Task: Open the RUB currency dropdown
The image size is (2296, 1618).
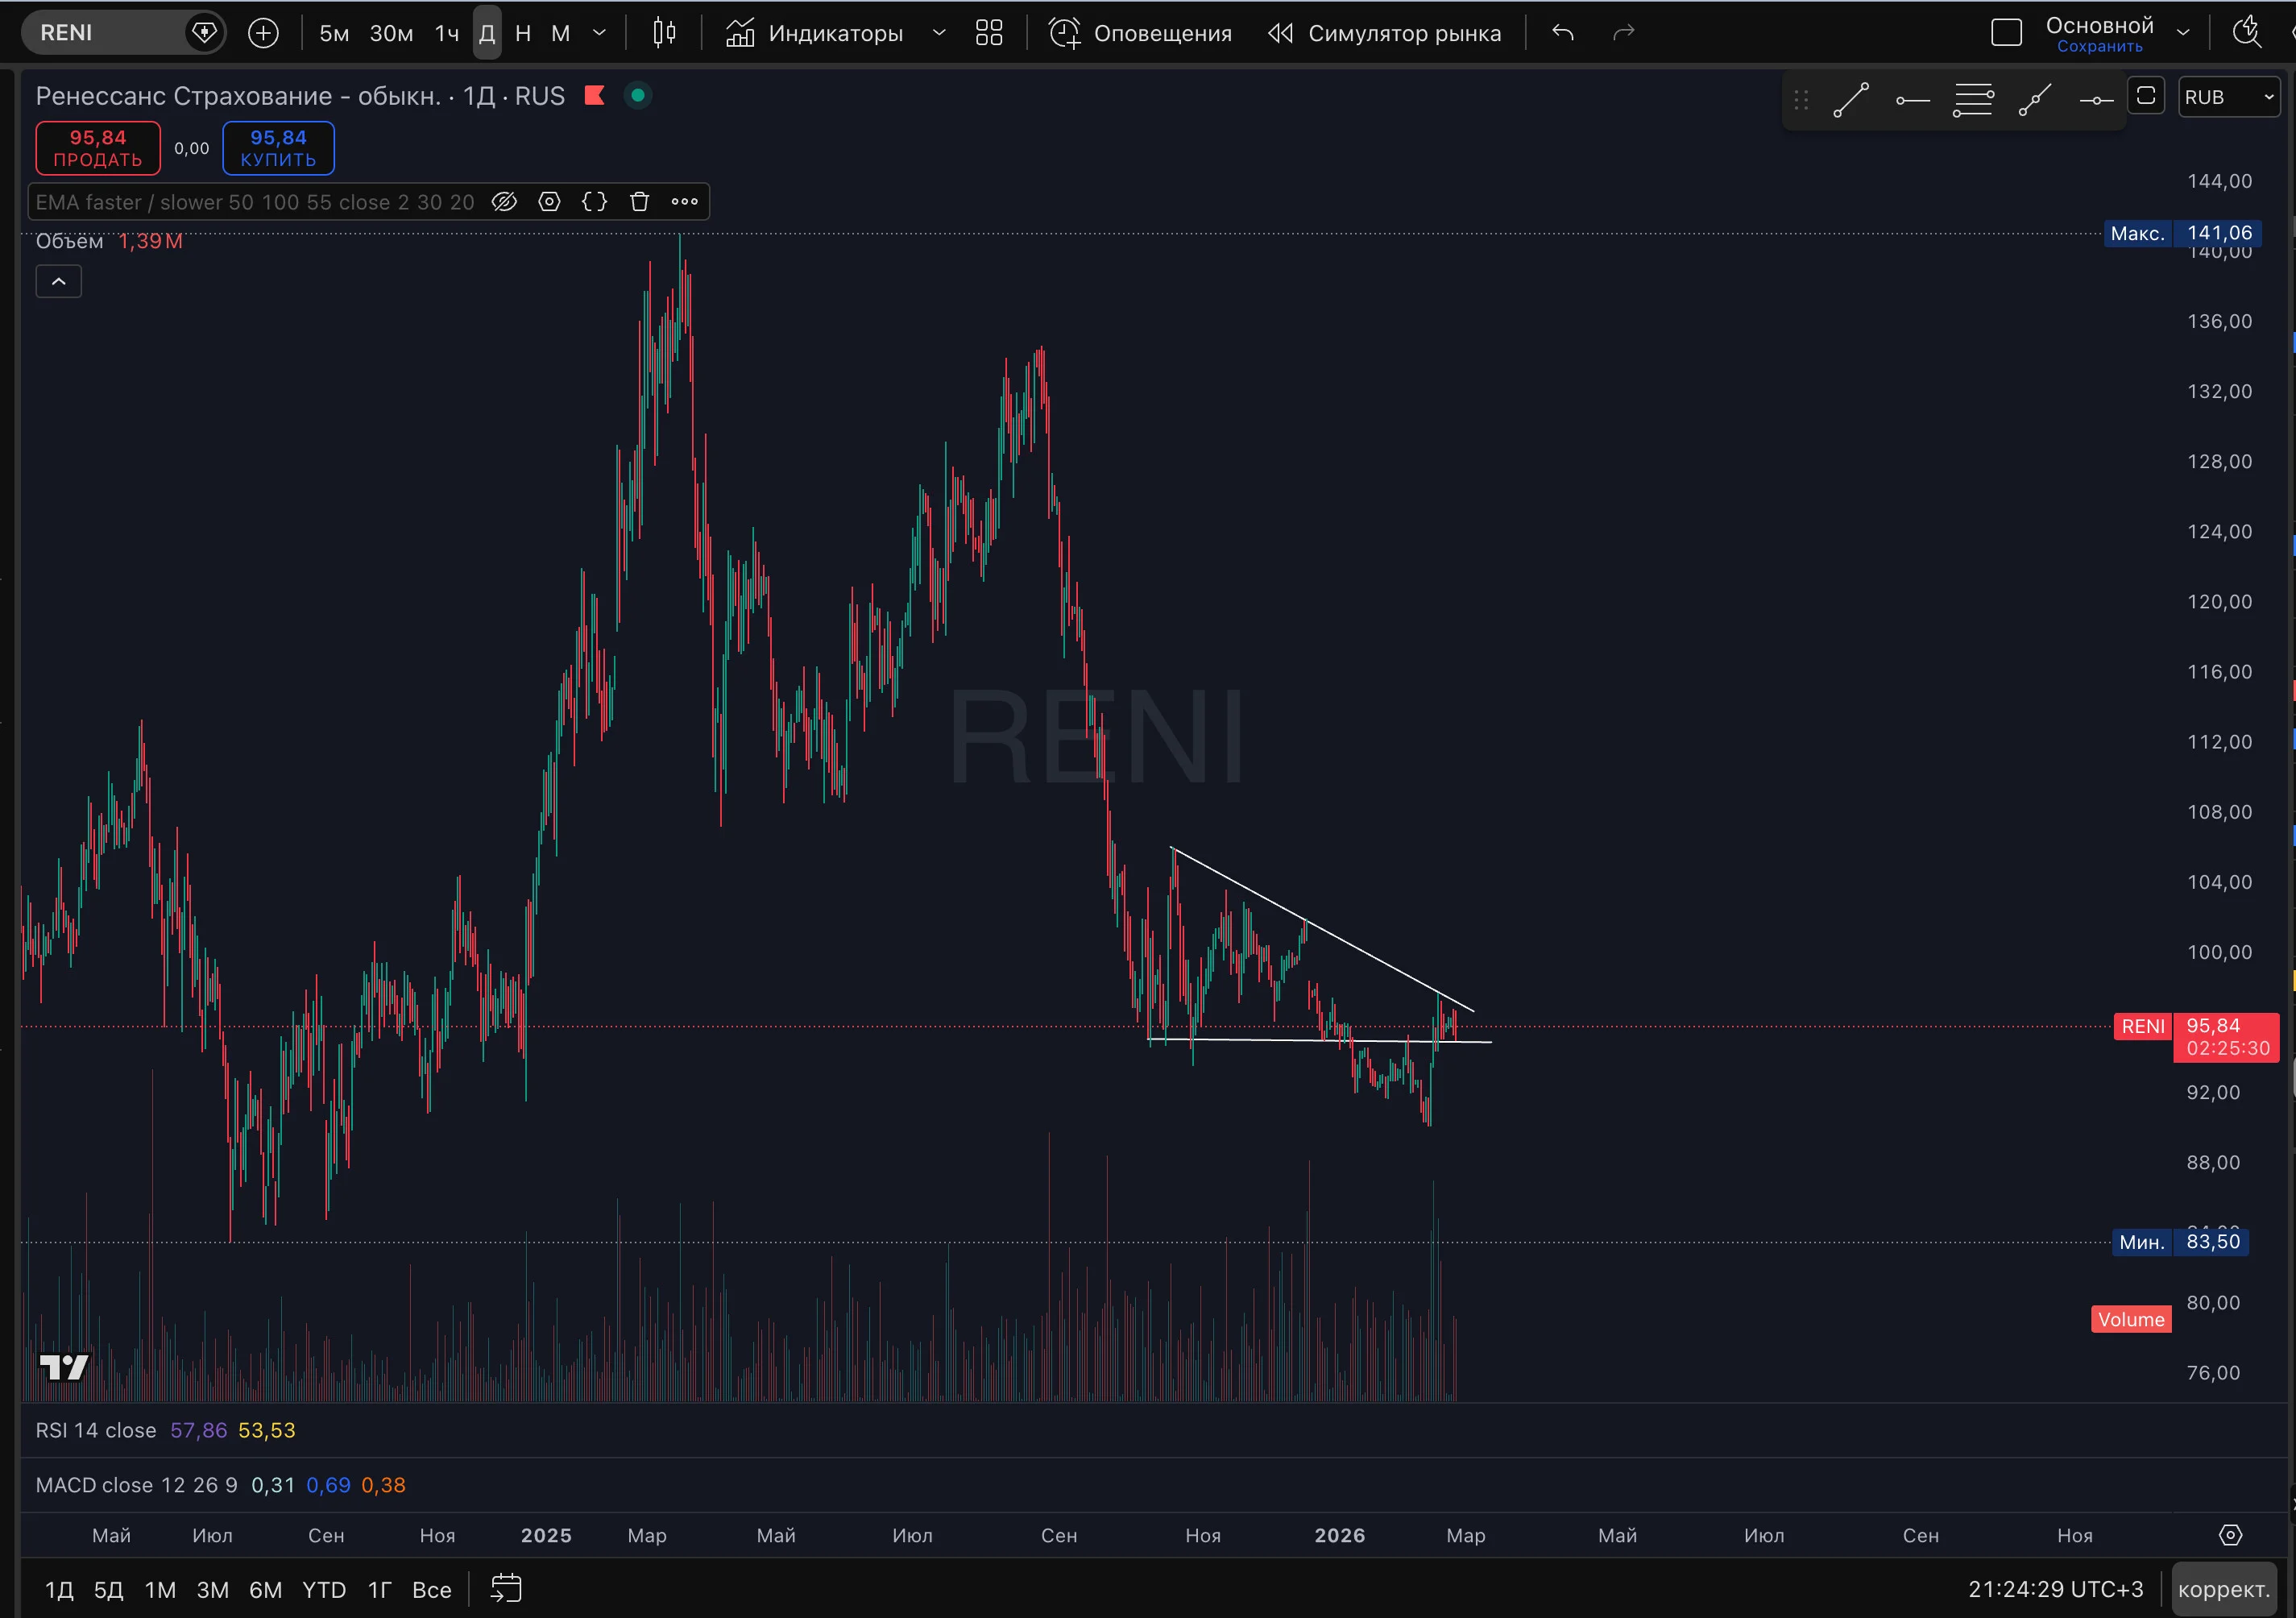Action: coord(2229,97)
